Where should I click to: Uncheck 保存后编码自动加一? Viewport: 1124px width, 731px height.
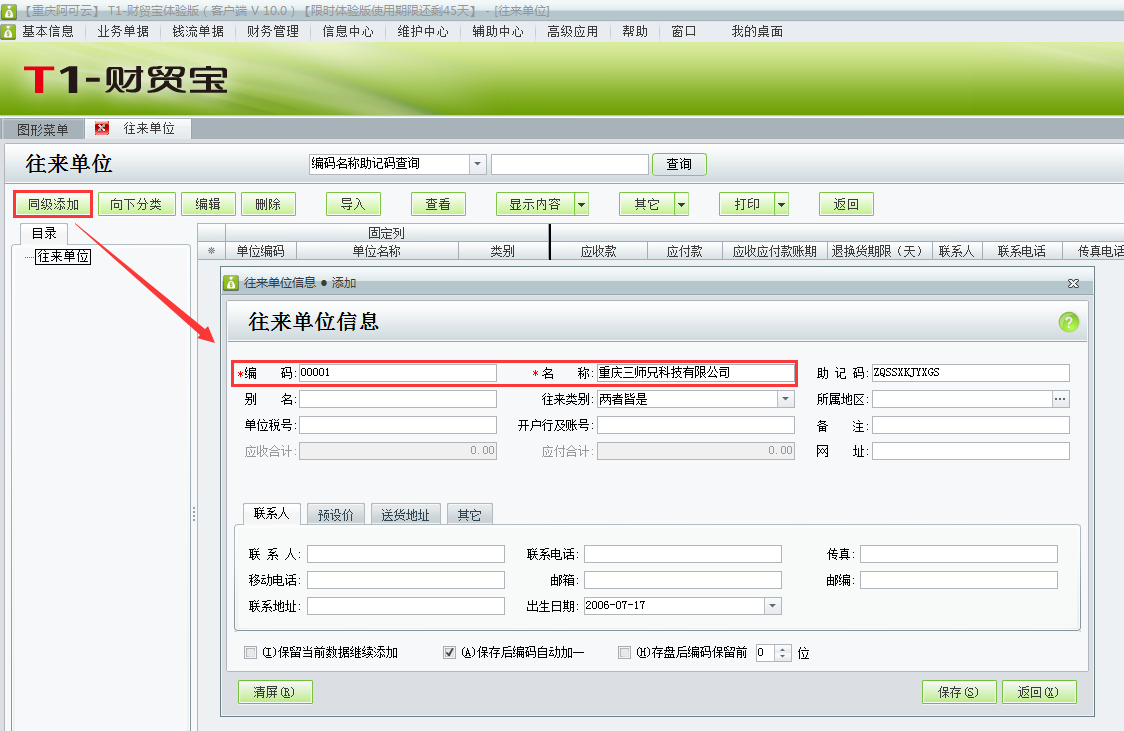(x=449, y=652)
